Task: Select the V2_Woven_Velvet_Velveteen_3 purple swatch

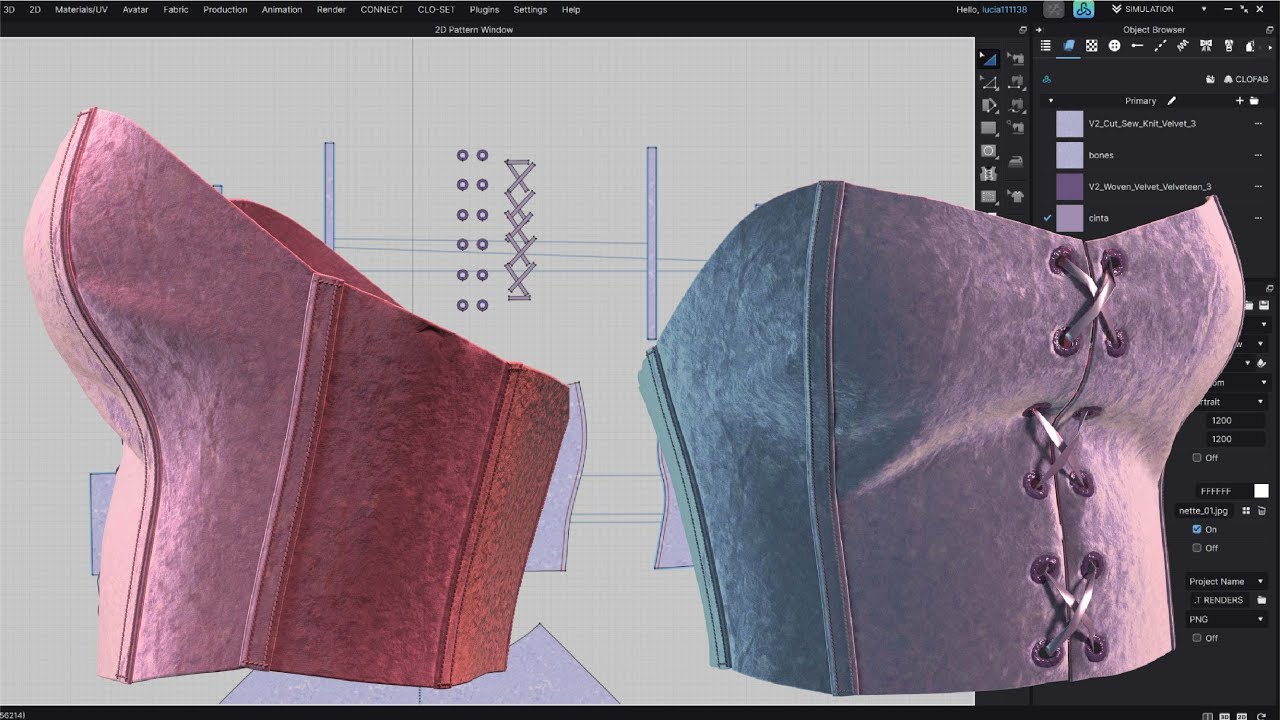Action: pos(1070,187)
